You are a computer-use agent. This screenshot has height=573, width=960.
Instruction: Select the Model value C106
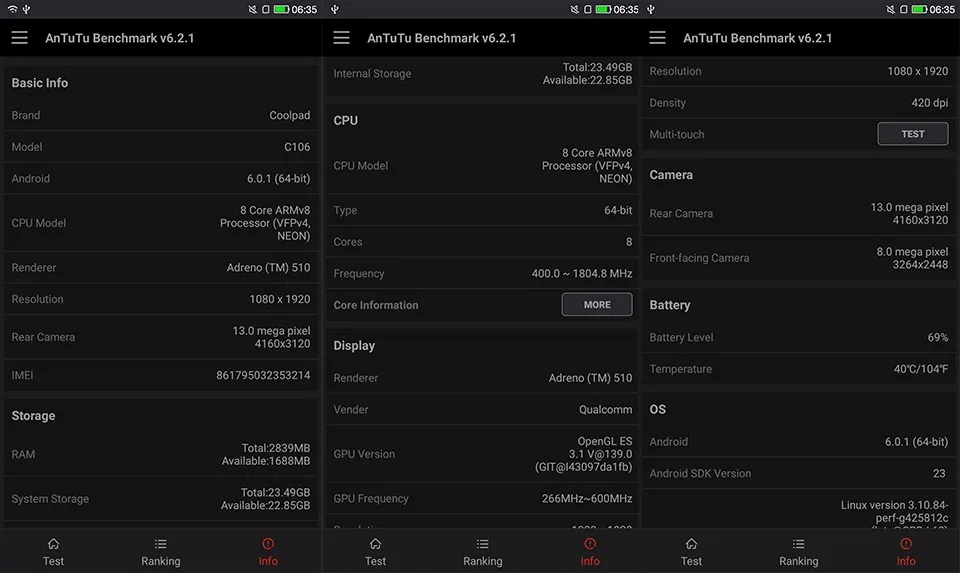point(297,147)
